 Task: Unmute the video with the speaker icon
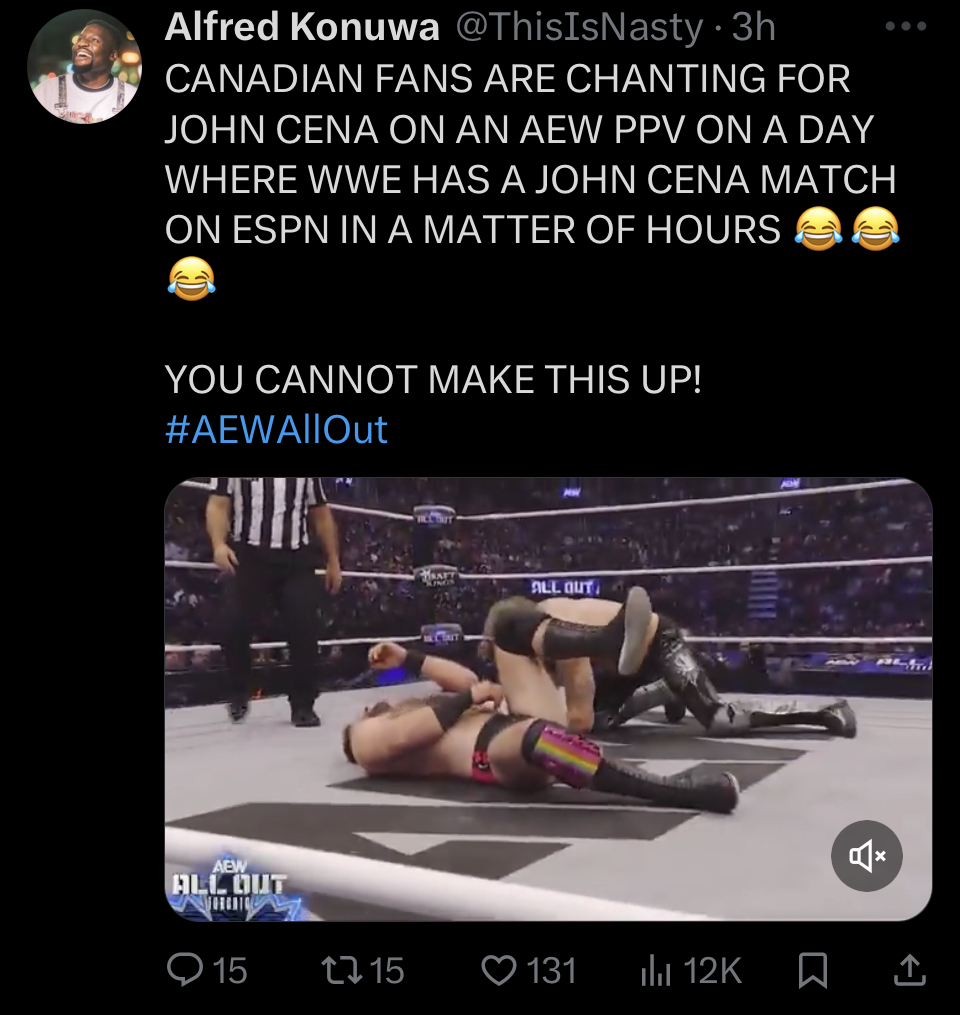[866, 855]
